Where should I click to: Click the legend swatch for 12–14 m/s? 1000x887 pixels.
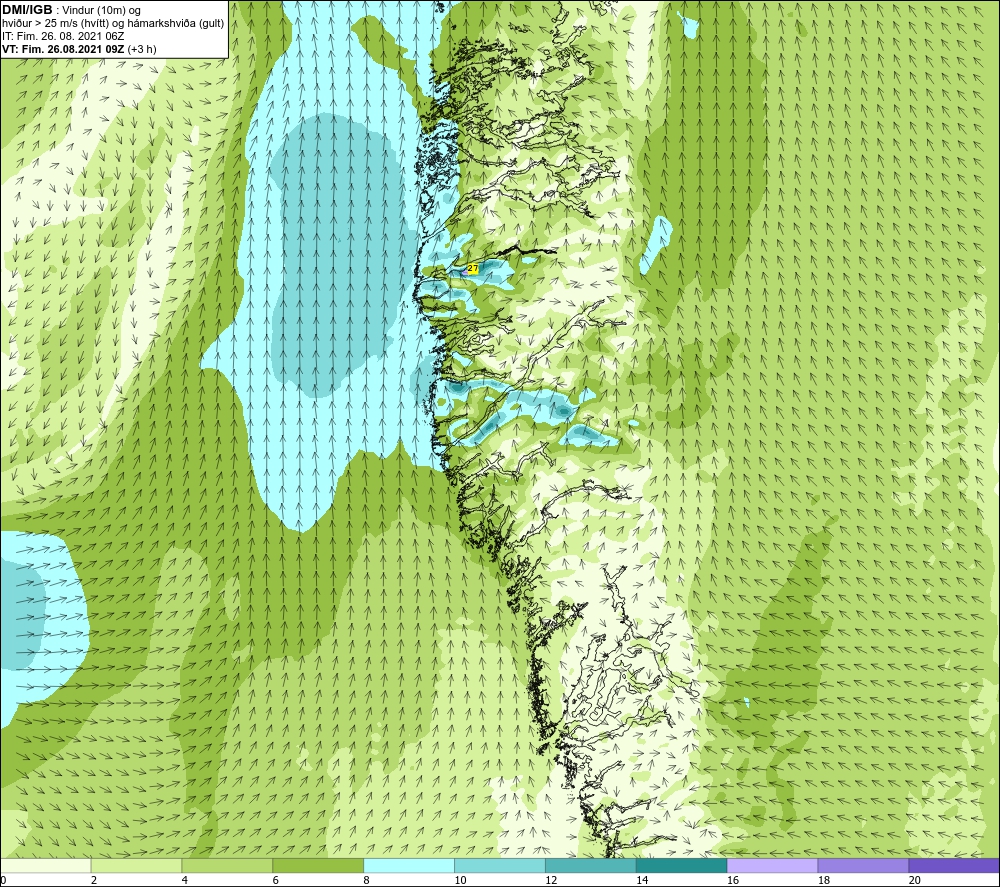[591, 865]
